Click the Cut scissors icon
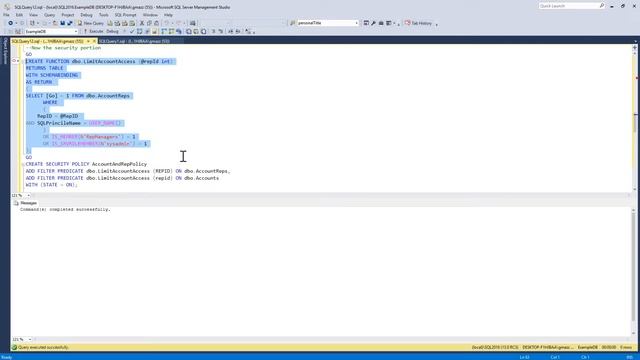Image resolution: width=640 pixels, height=360 pixels. [x=142, y=23]
